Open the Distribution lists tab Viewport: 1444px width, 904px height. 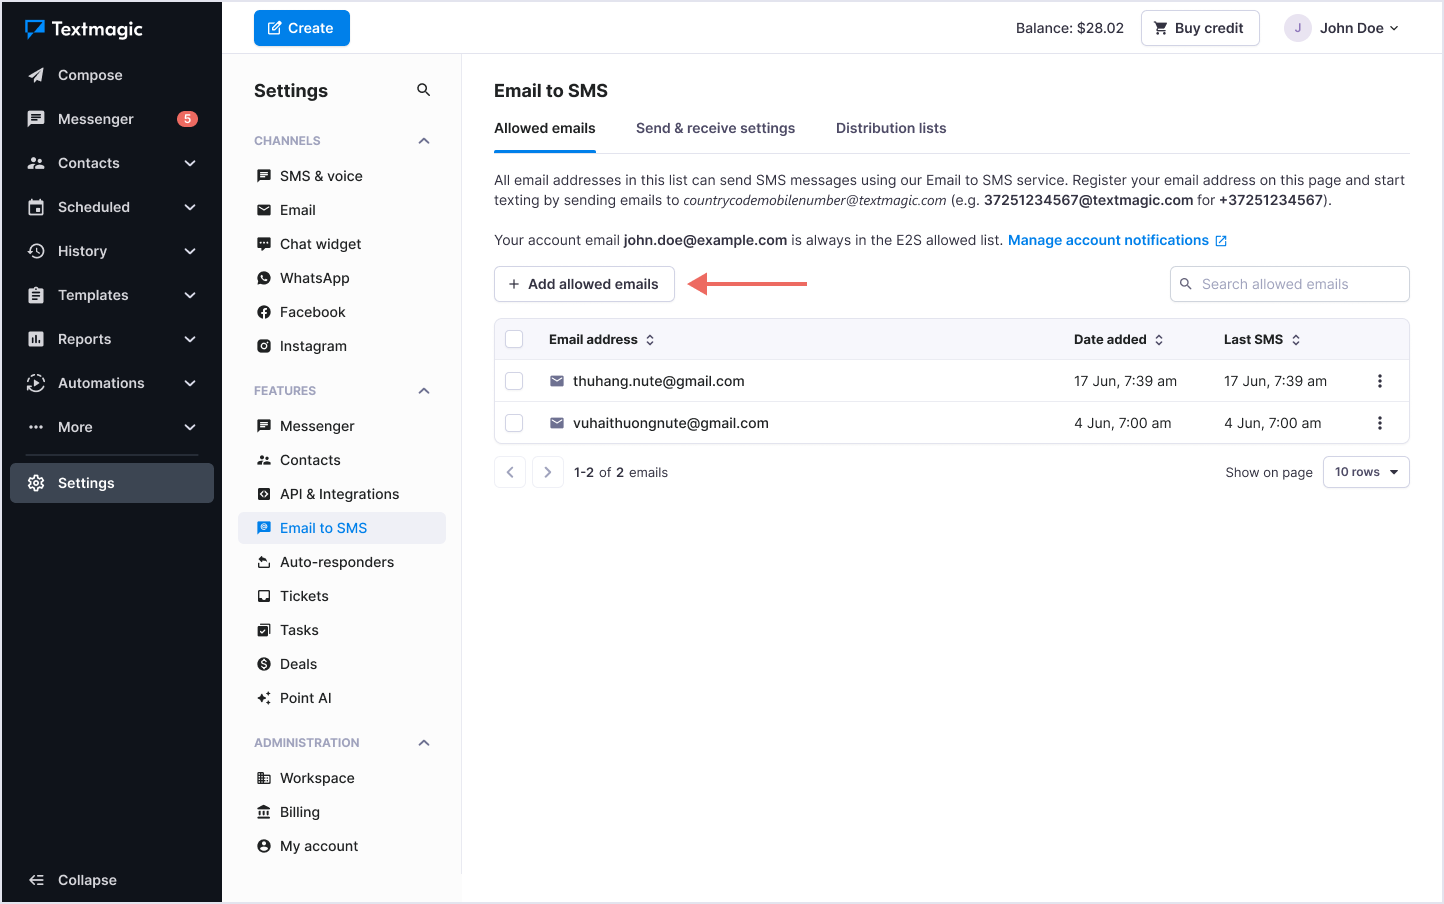pos(890,128)
